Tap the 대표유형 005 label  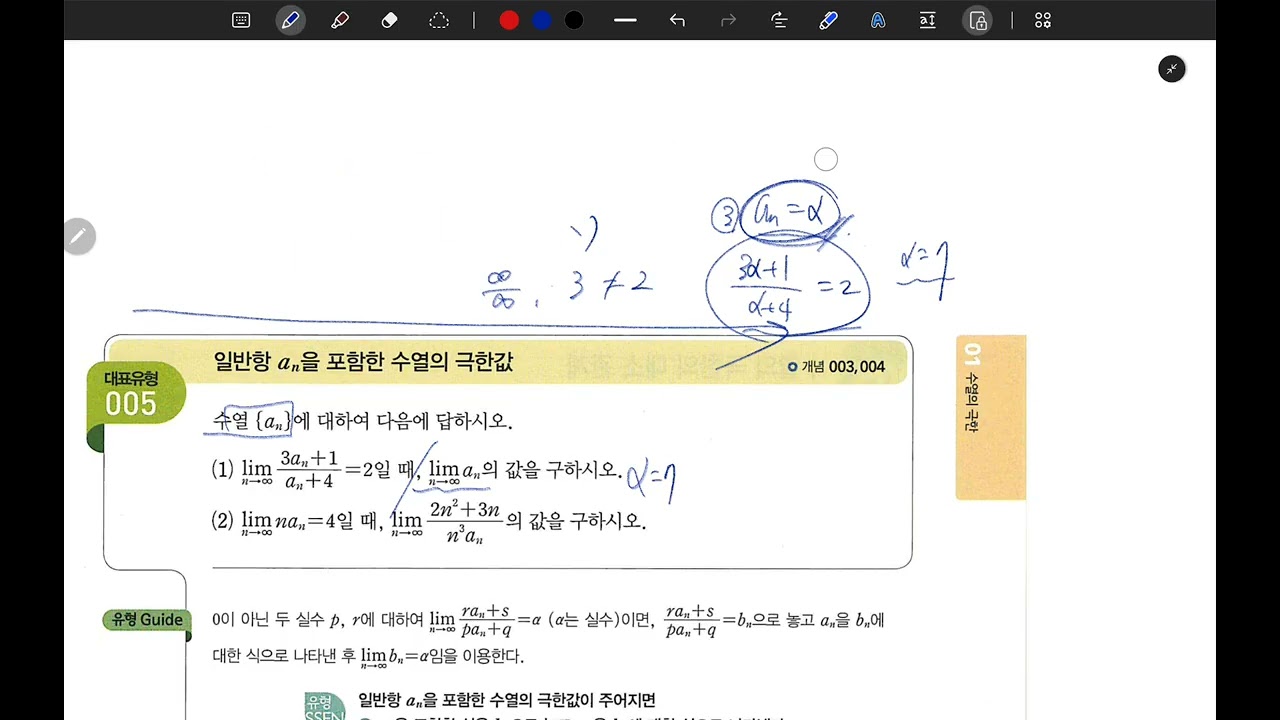pos(131,393)
